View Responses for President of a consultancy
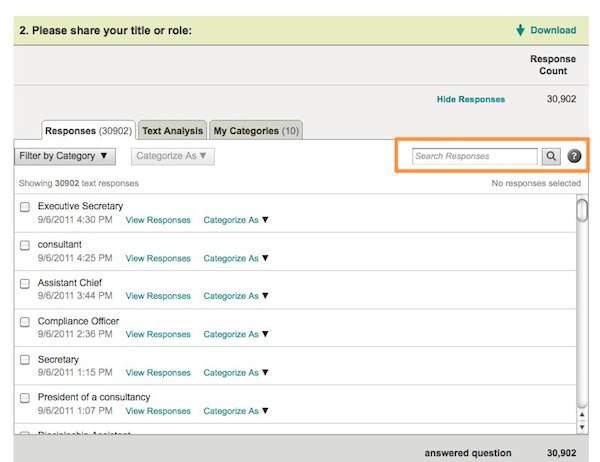This screenshot has height=462, width=600. click(x=158, y=411)
